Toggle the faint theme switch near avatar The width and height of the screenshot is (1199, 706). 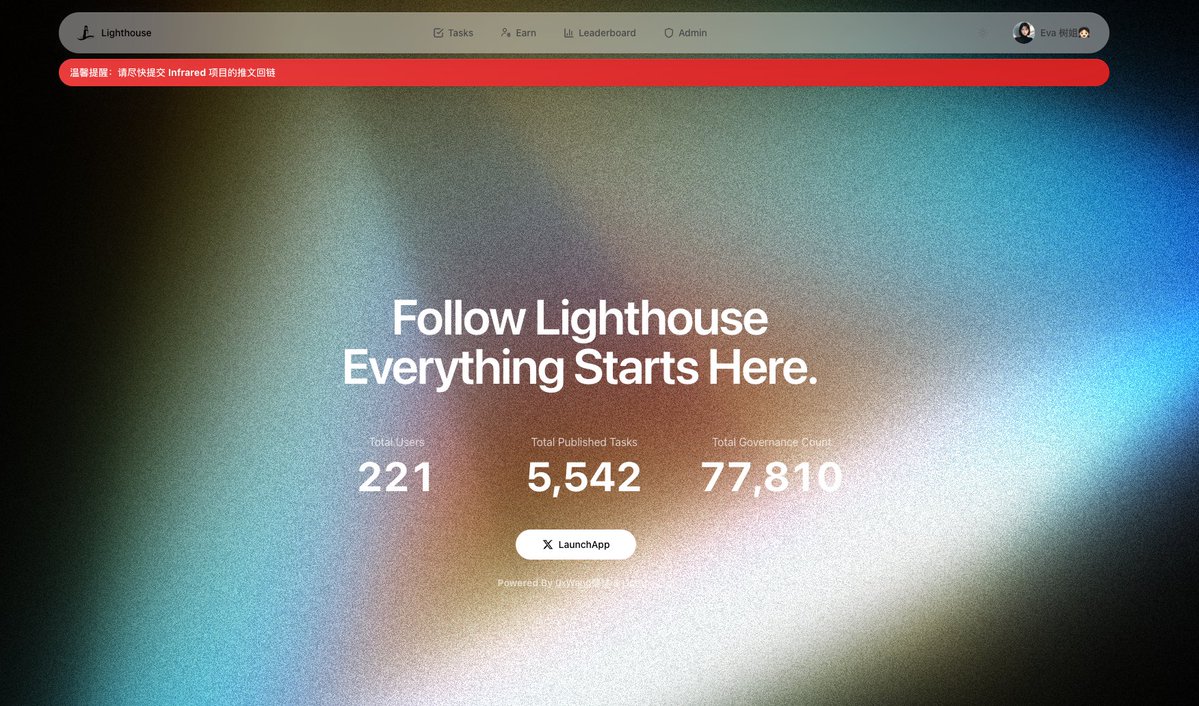pos(983,33)
